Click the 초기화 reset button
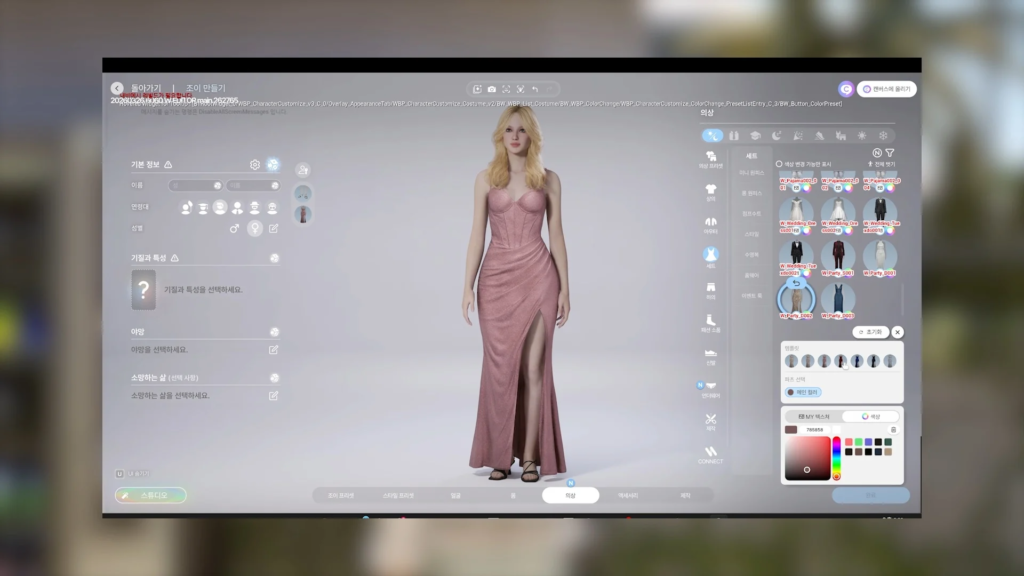Image resolution: width=1024 pixels, height=576 pixels. point(870,332)
